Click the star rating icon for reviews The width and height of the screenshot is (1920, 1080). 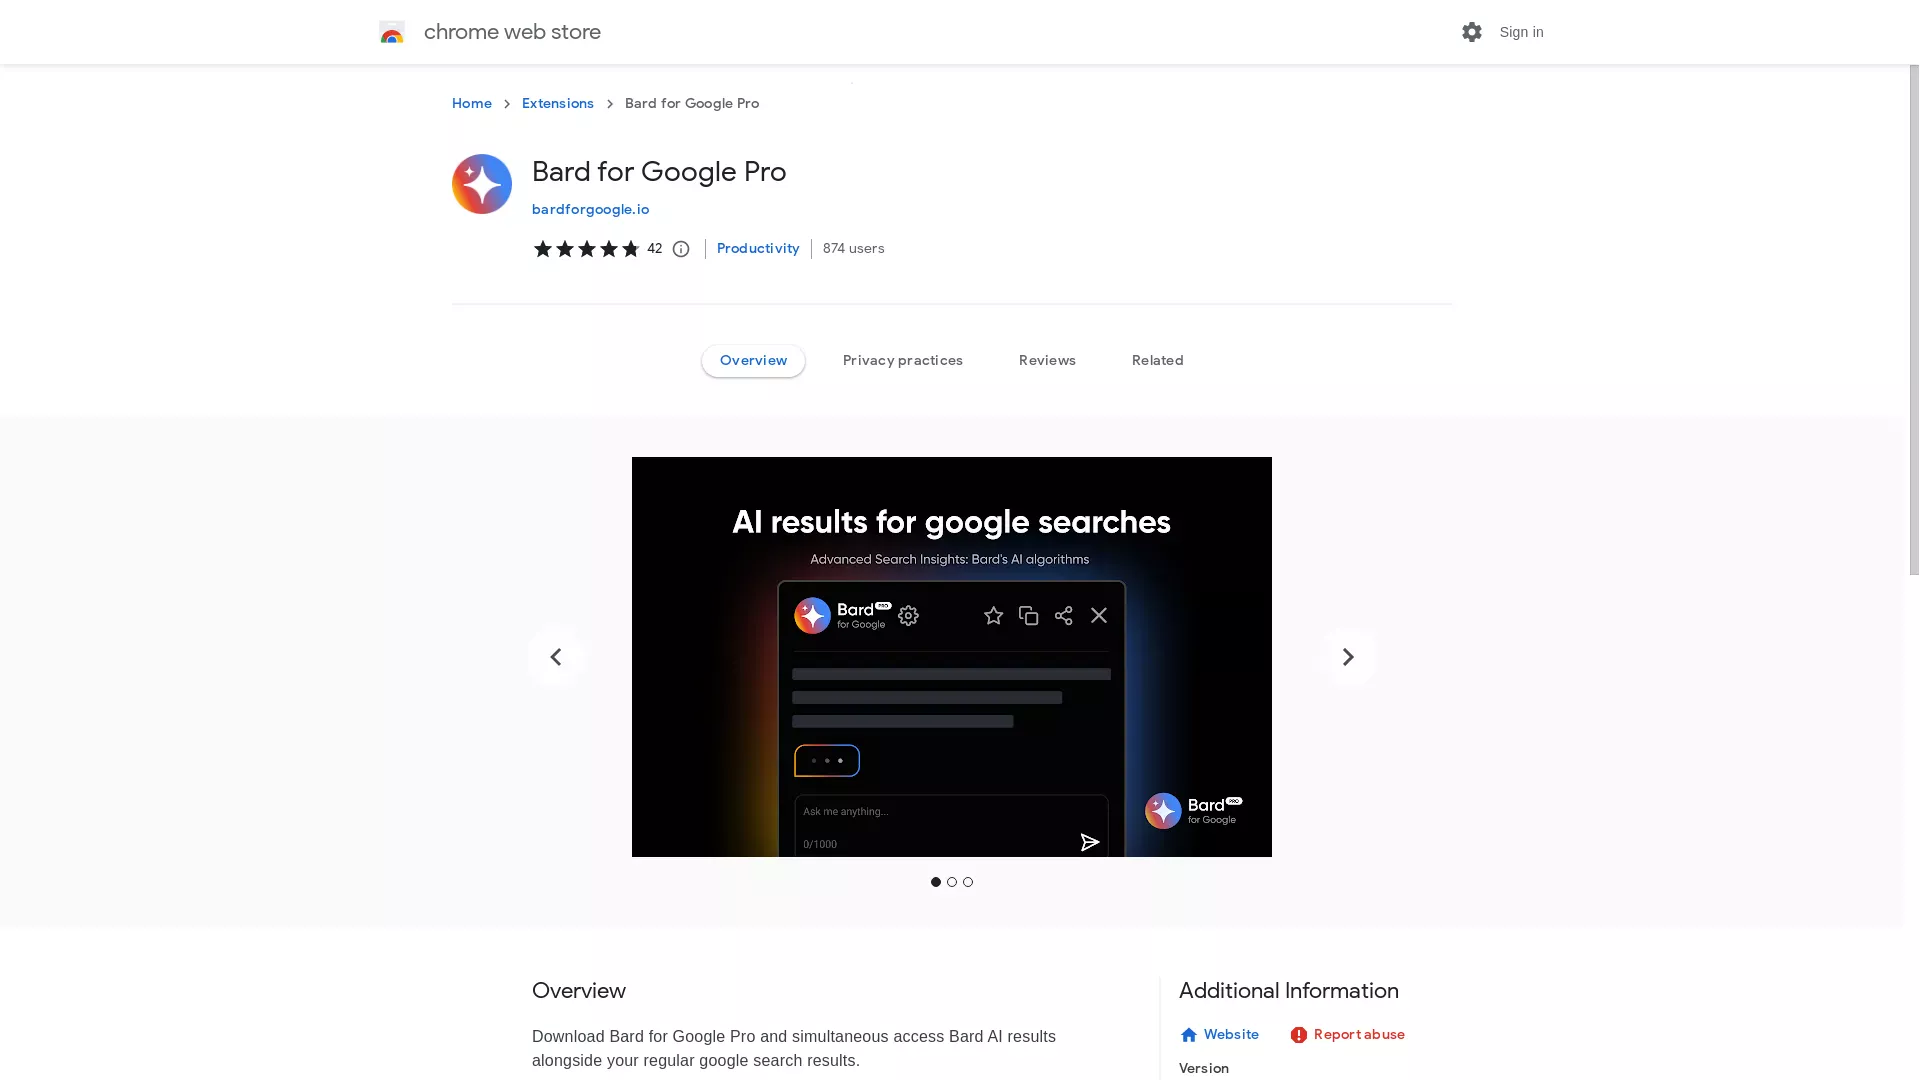pos(585,248)
